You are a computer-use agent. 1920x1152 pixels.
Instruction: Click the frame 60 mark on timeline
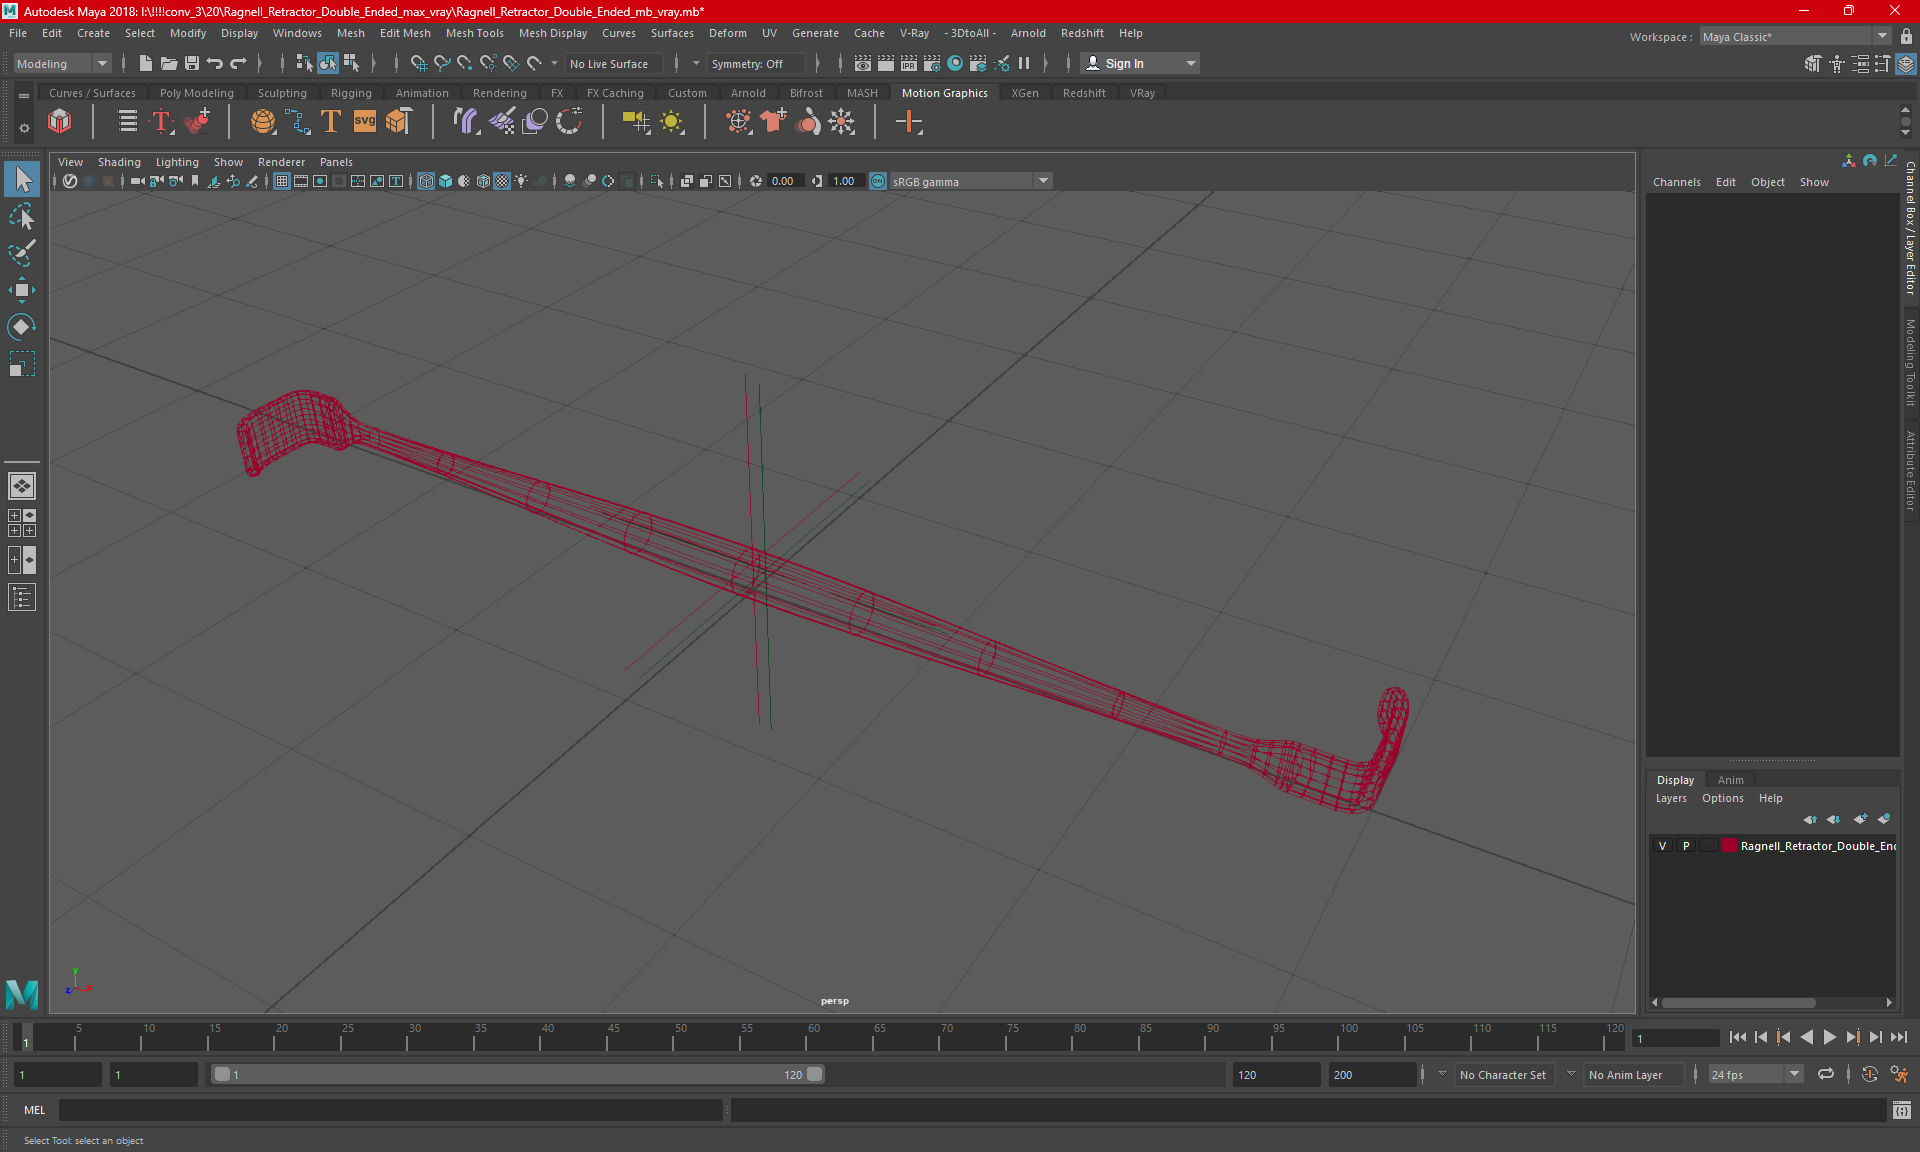pyautogui.click(x=814, y=1035)
